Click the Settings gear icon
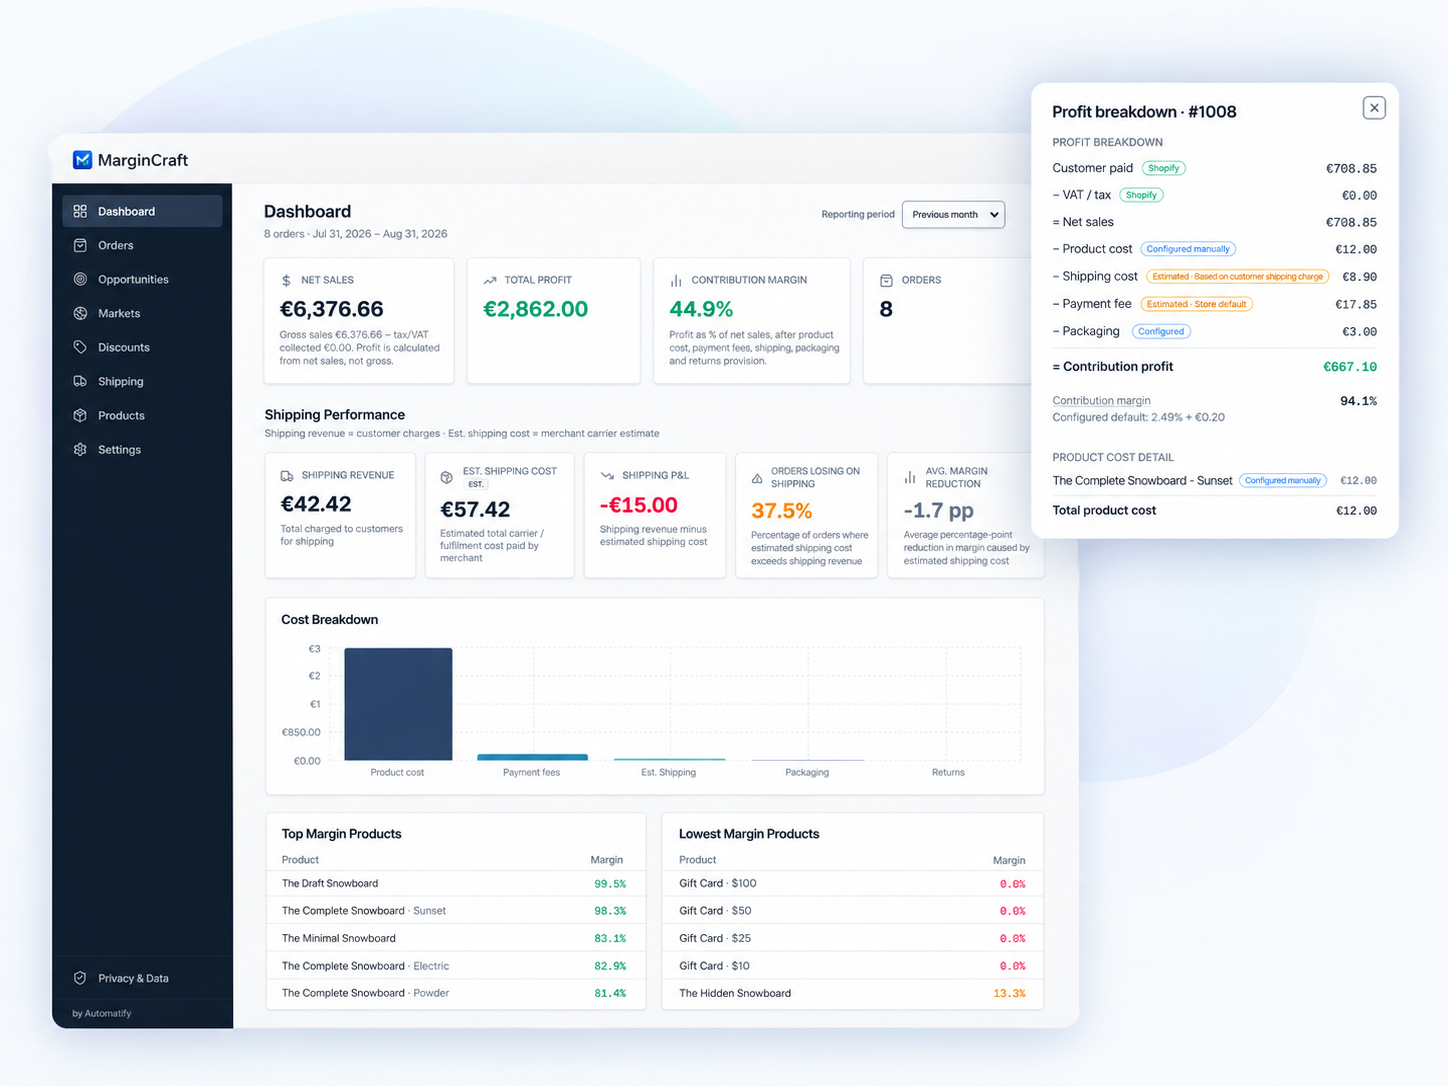The height and width of the screenshot is (1086, 1448). 80,449
